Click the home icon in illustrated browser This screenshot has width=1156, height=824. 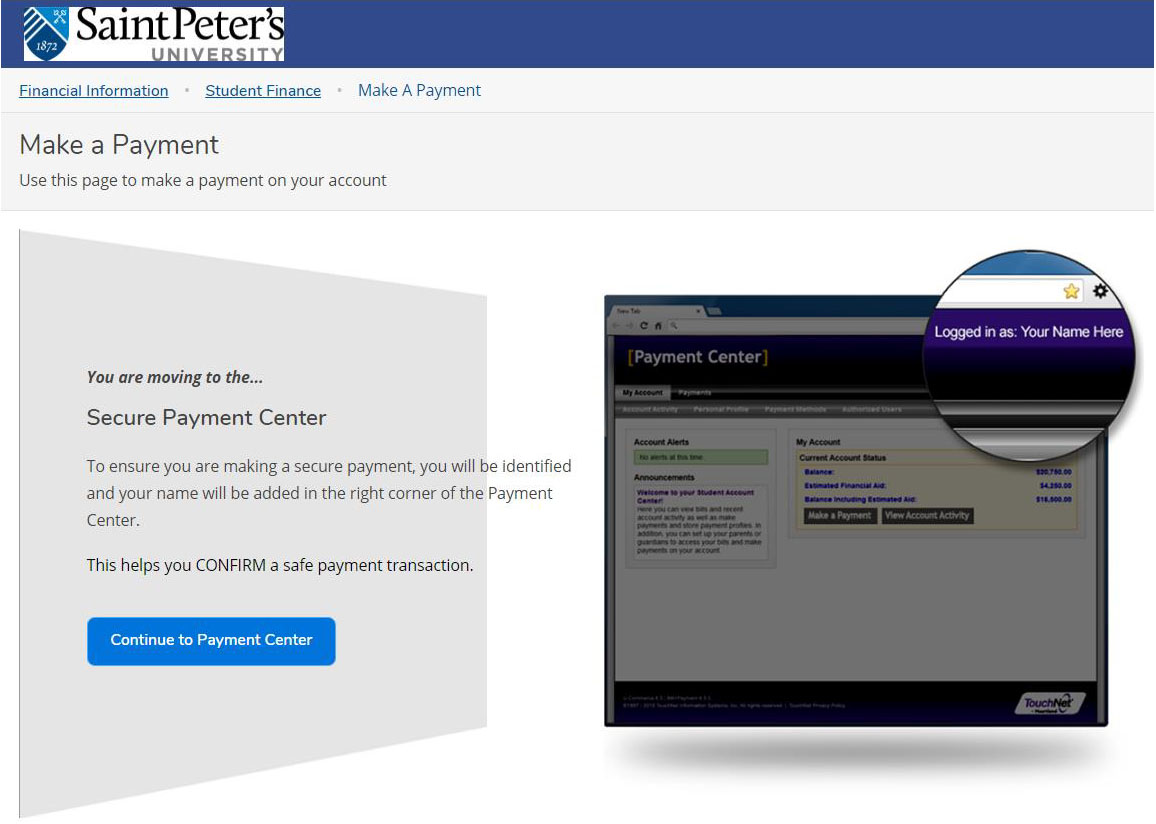[x=657, y=325]
